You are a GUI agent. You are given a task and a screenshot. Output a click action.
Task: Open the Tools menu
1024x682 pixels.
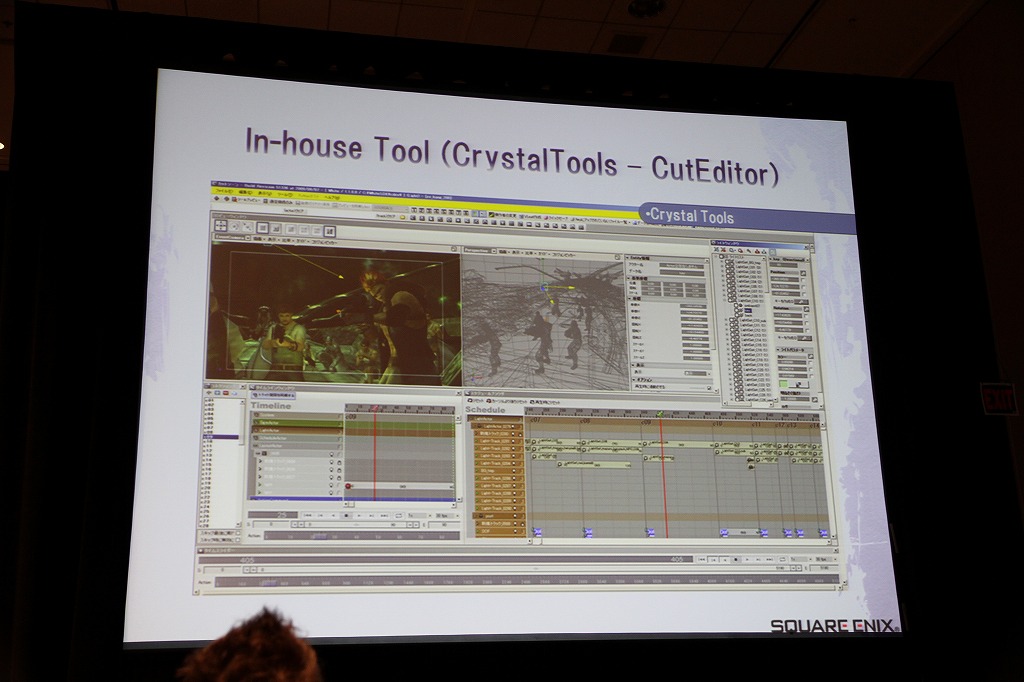coord(285,194)
